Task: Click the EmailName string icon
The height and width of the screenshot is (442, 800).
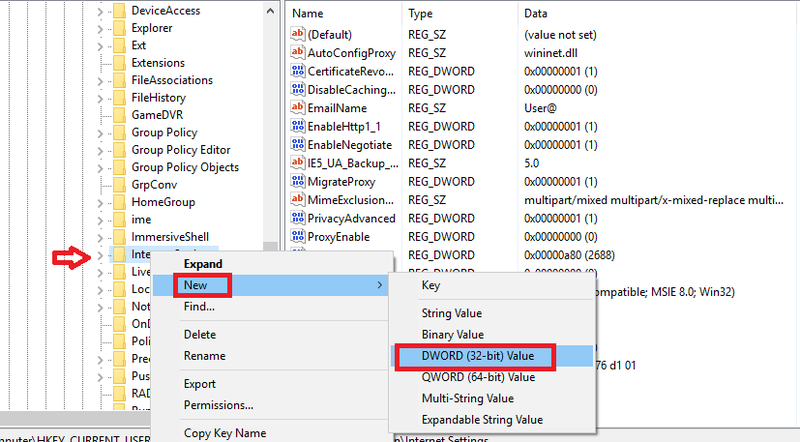Action: coord(298,108)
